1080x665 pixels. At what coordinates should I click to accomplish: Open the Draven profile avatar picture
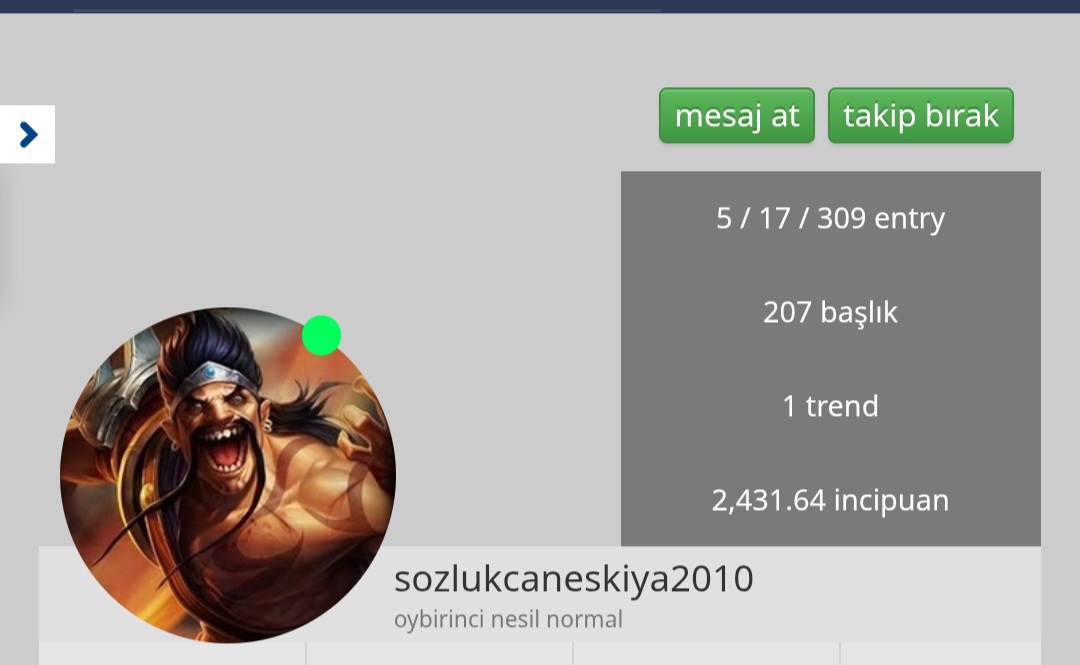point(228,475)
